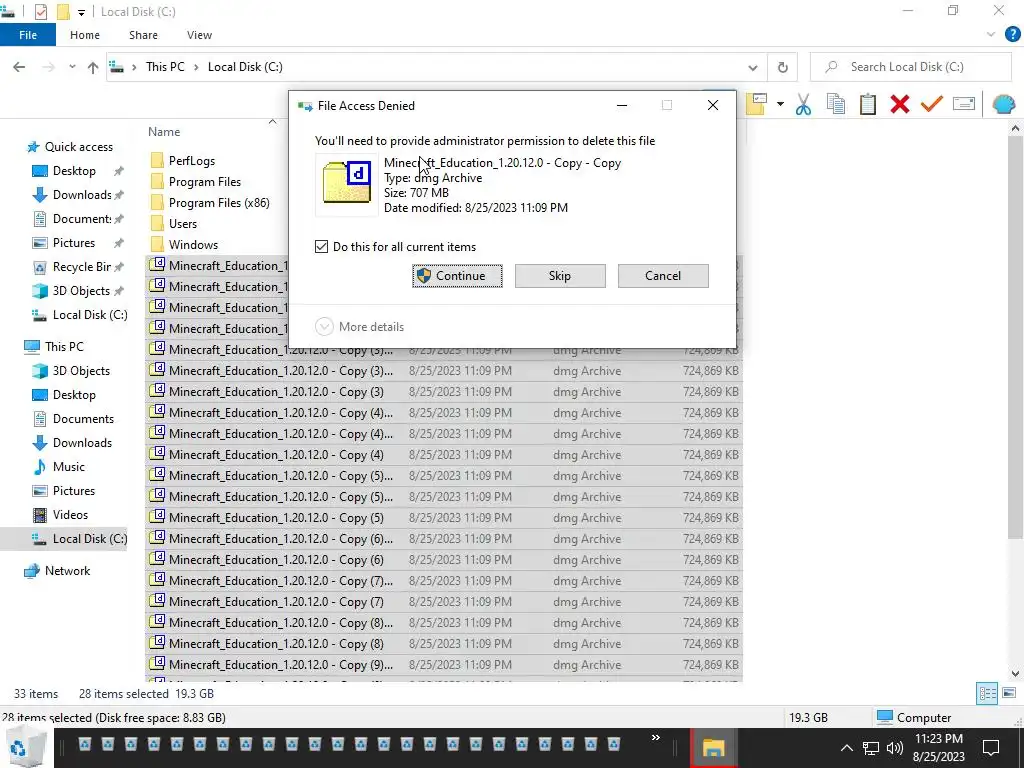Open recent locations dropdown chevron
This screenshot has width=1024, height=768.
point(72,67)
